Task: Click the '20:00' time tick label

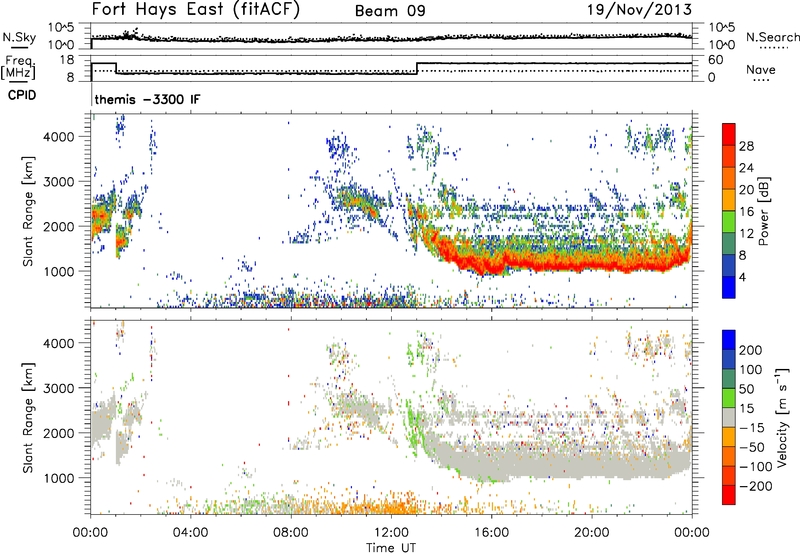Action: tap(591, 533)
